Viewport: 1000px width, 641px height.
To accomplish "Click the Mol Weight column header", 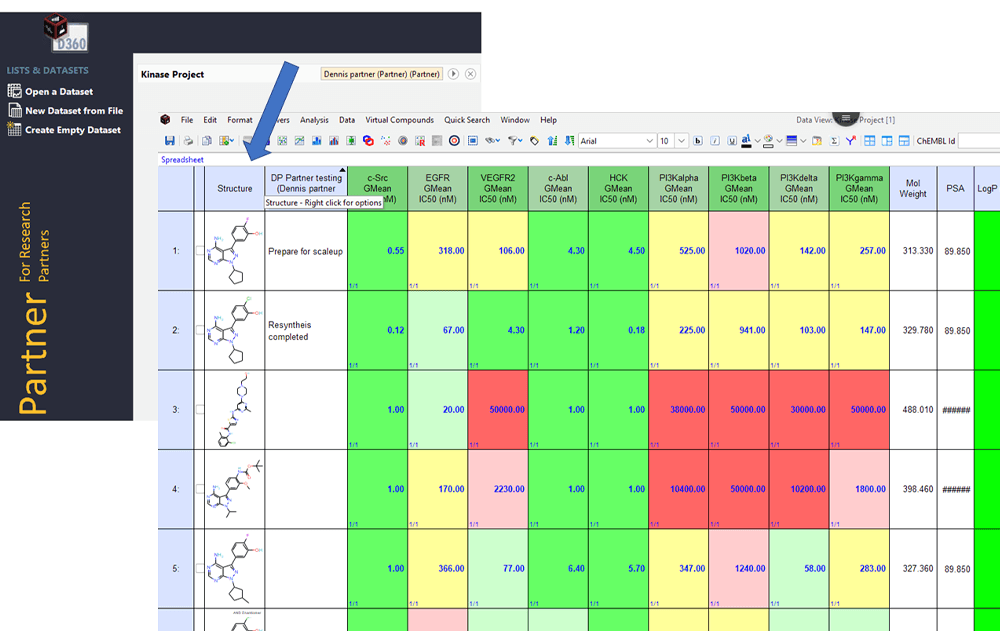I will pos(913,188).
